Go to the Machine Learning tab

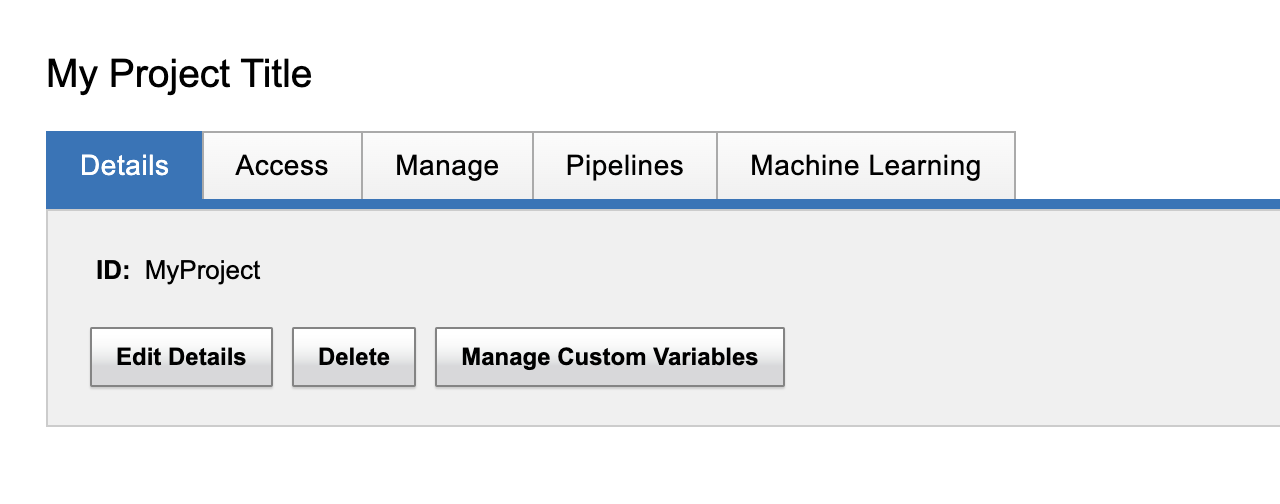point(866,166)
